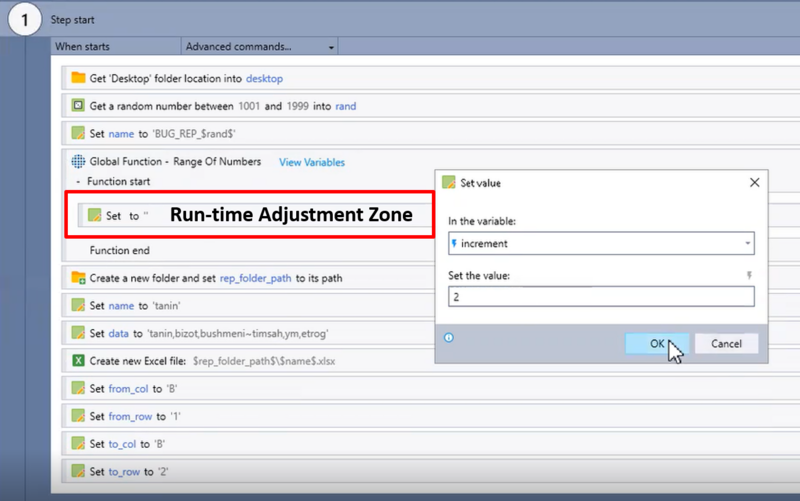Click the icon of Set from_row command

pos(78,416)
